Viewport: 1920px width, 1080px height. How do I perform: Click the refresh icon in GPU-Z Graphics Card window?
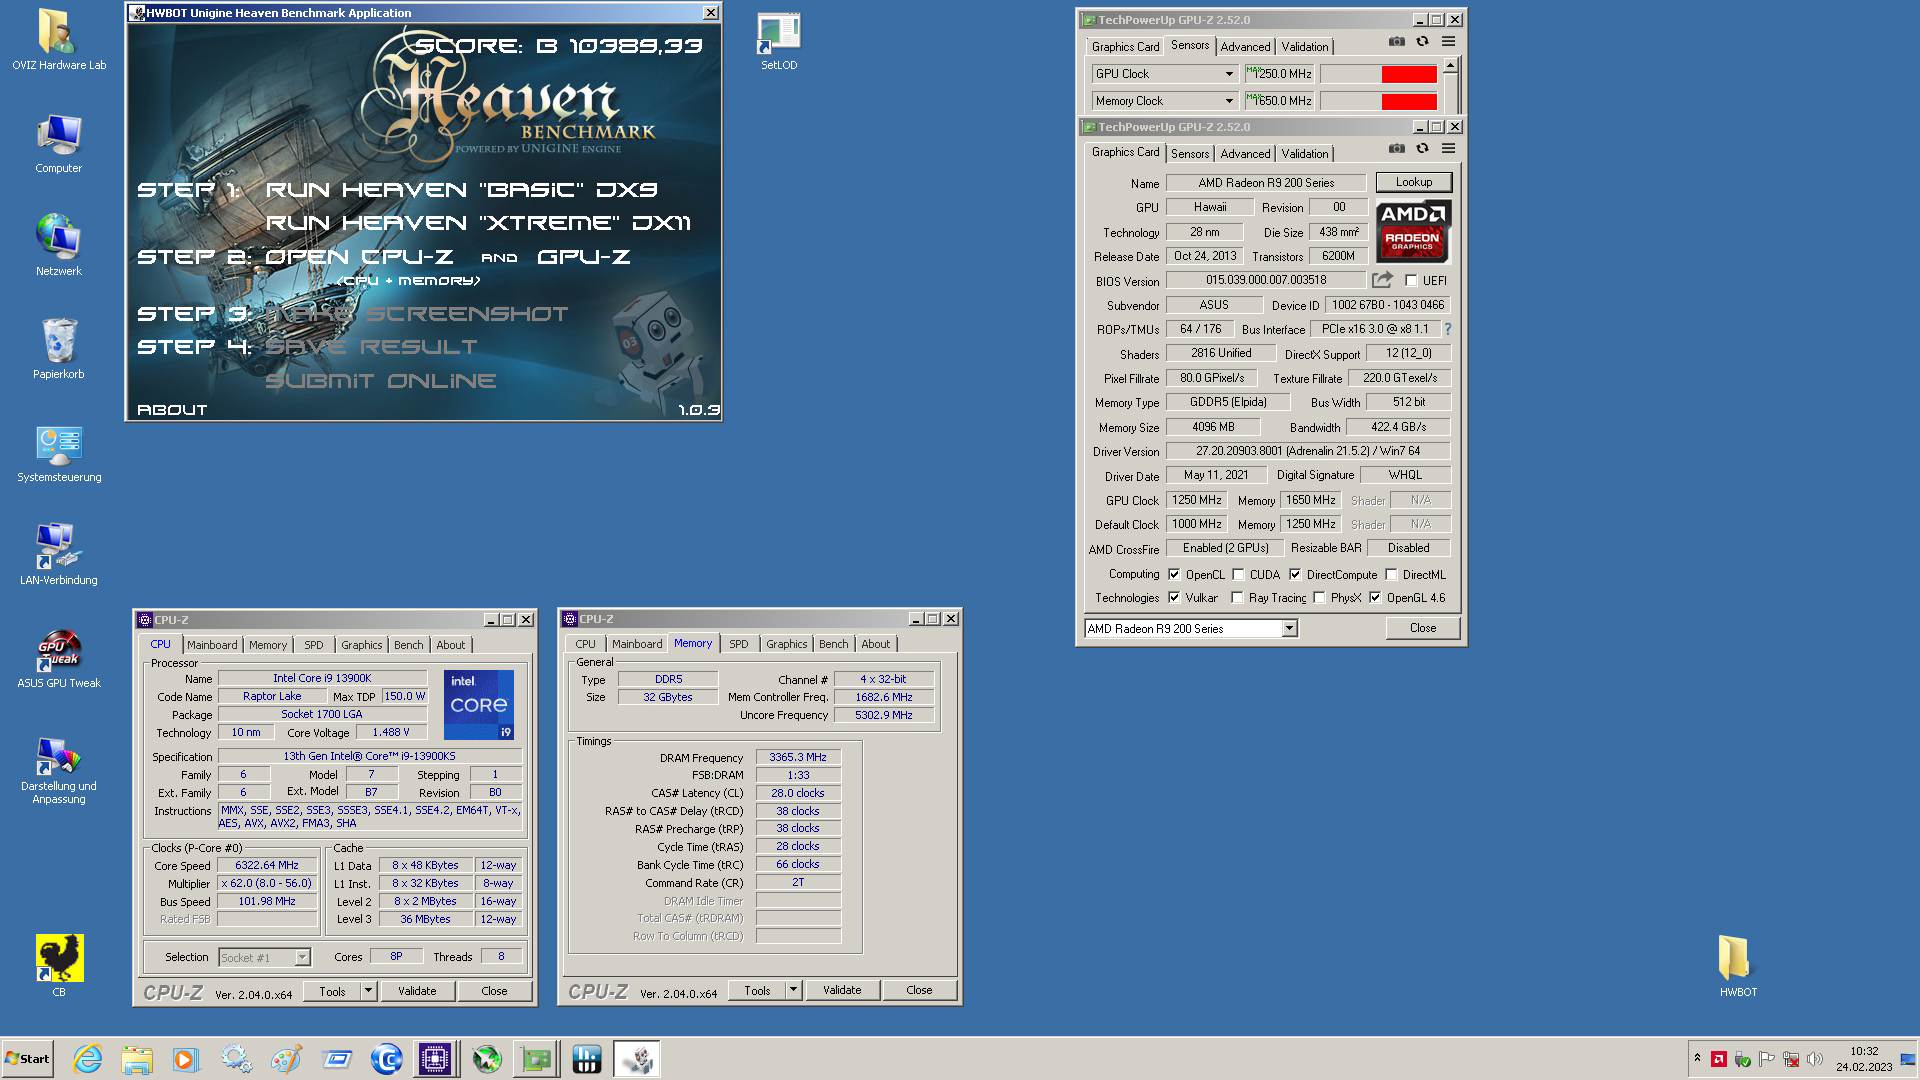click(x=1422, y=149)
